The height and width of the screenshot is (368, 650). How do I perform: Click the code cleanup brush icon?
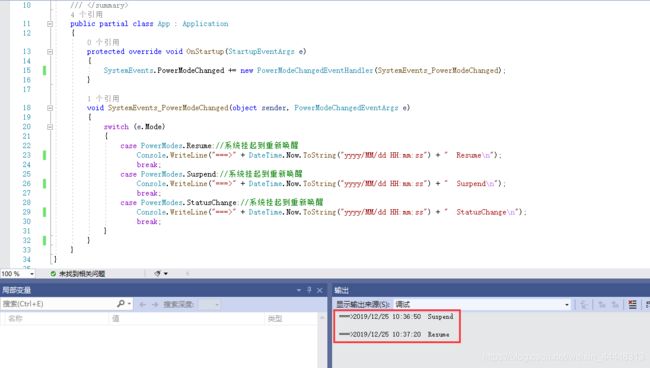[158, 274]
